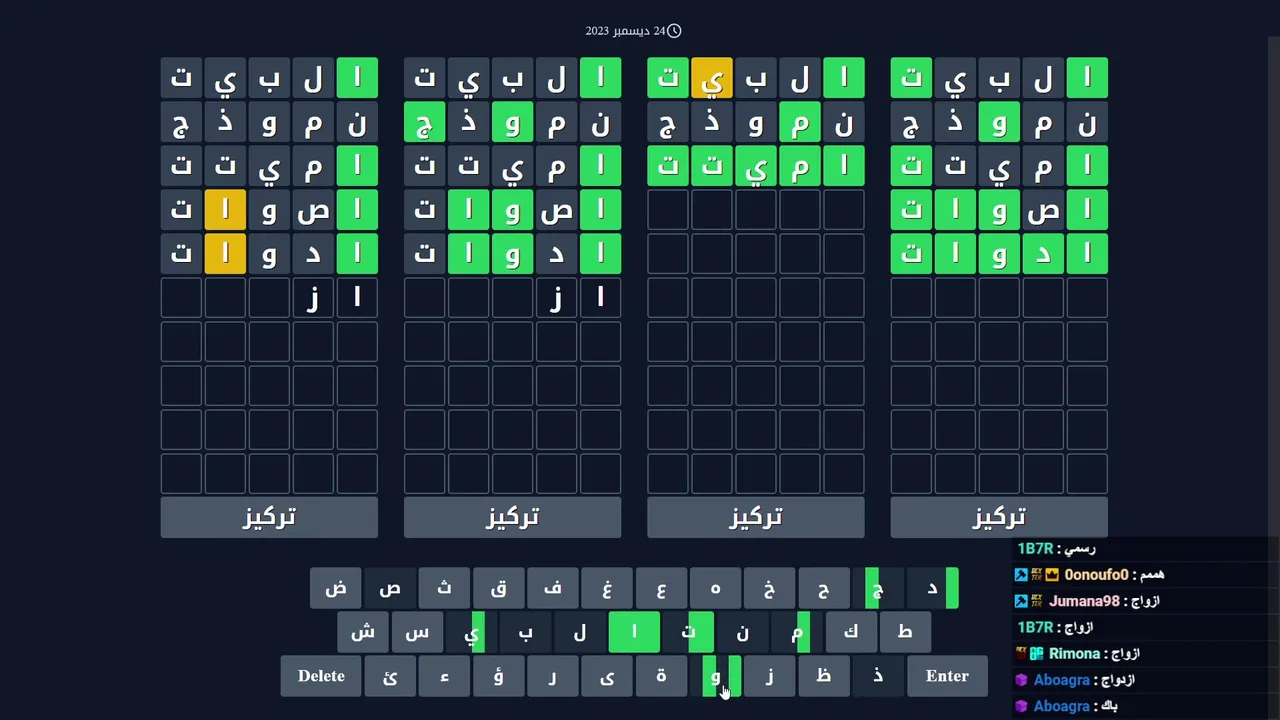Image resolution: width=1280 pixels, height=720 pixels.
Task: Tap the ؤ key on the keyboard
Action: coord(498,676)
